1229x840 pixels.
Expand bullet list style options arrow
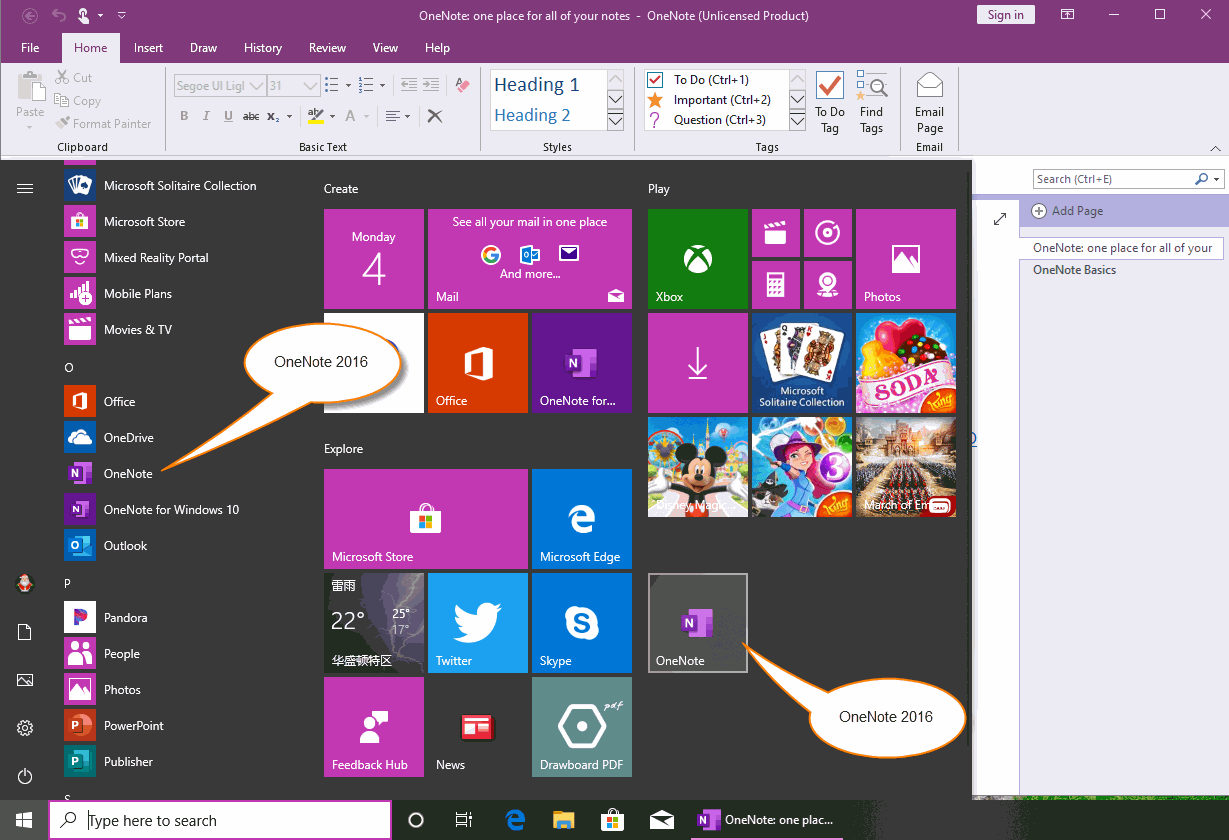[x=347, y=86]
